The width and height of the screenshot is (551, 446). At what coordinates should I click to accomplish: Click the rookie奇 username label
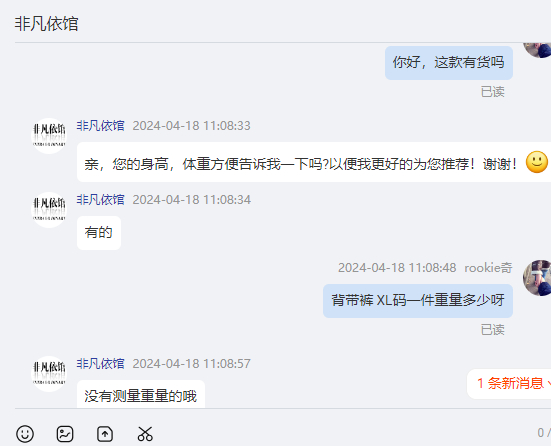coord(488,268)
